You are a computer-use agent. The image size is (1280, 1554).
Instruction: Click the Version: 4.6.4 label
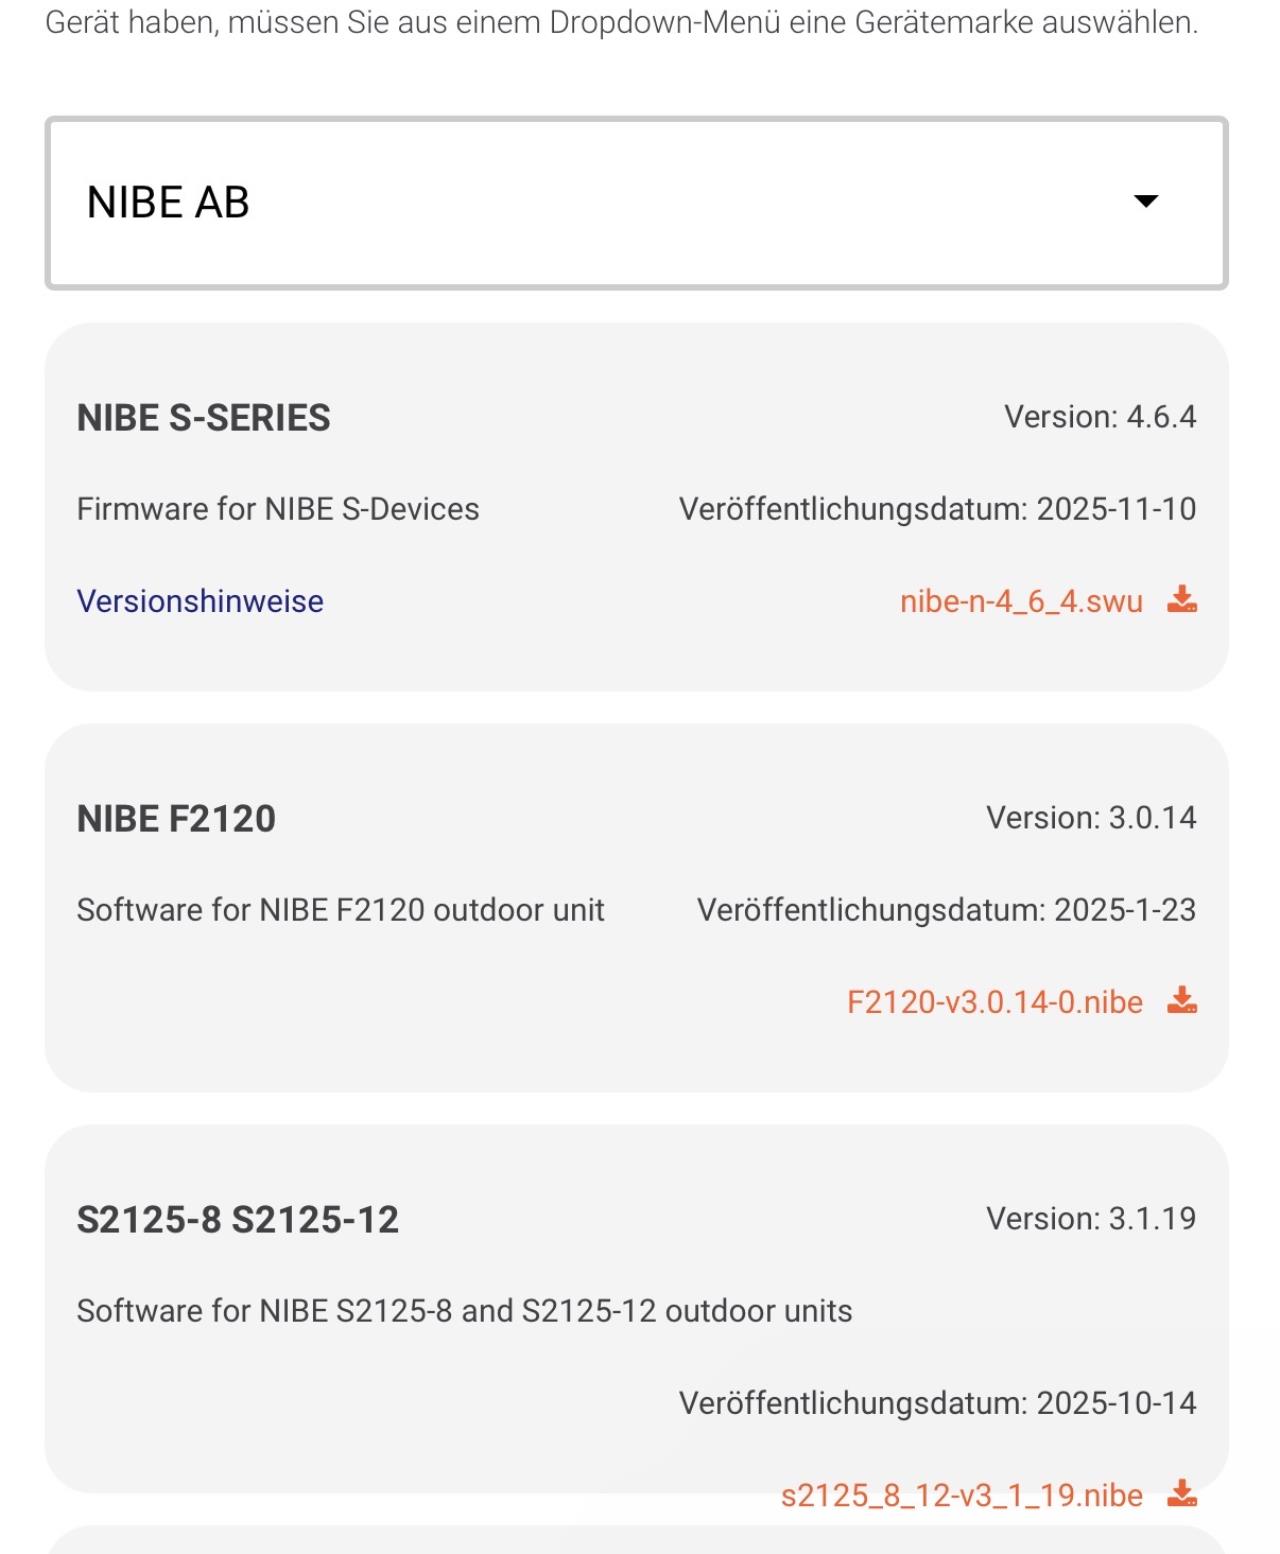tap(1100, 417)
